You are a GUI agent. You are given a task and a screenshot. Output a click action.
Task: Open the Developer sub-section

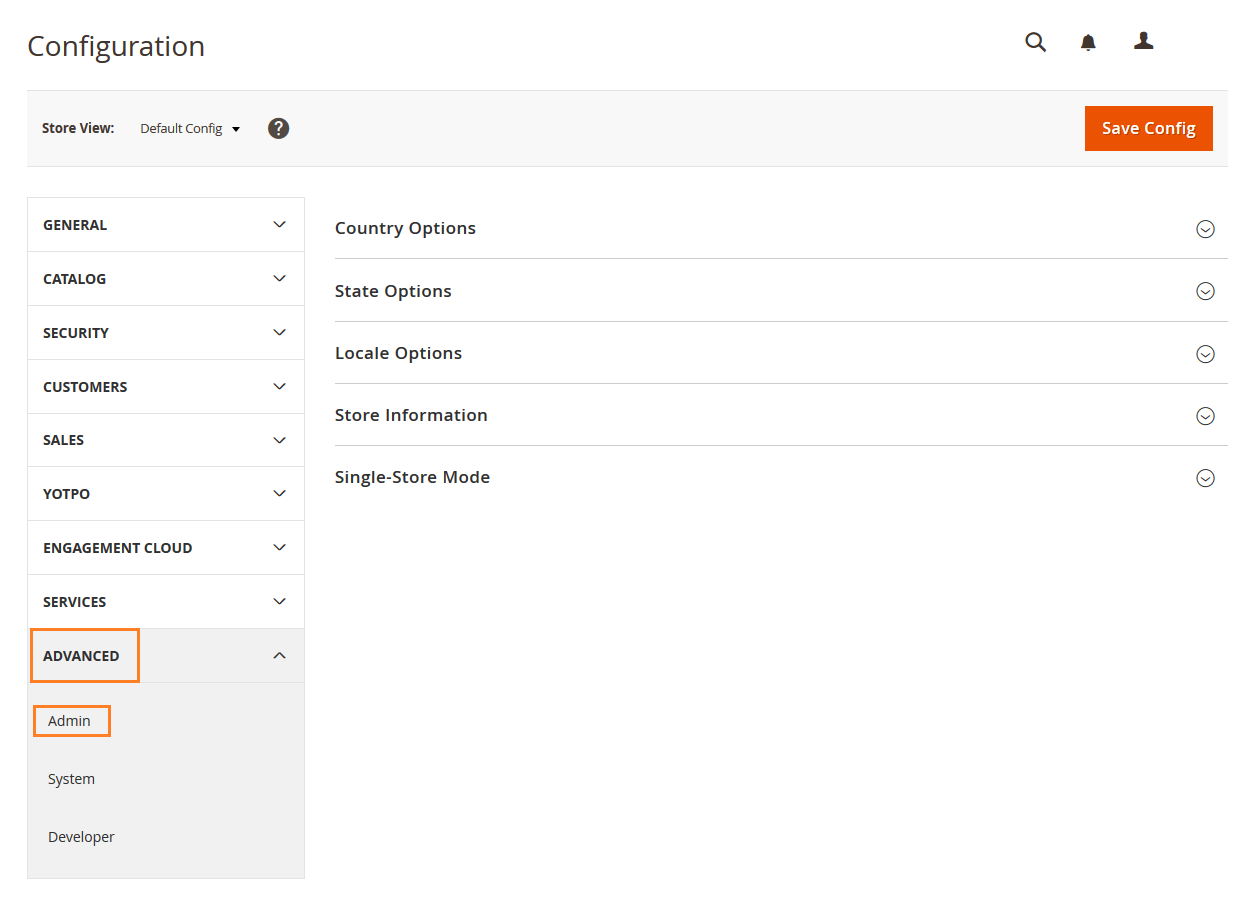coord(81,836)
